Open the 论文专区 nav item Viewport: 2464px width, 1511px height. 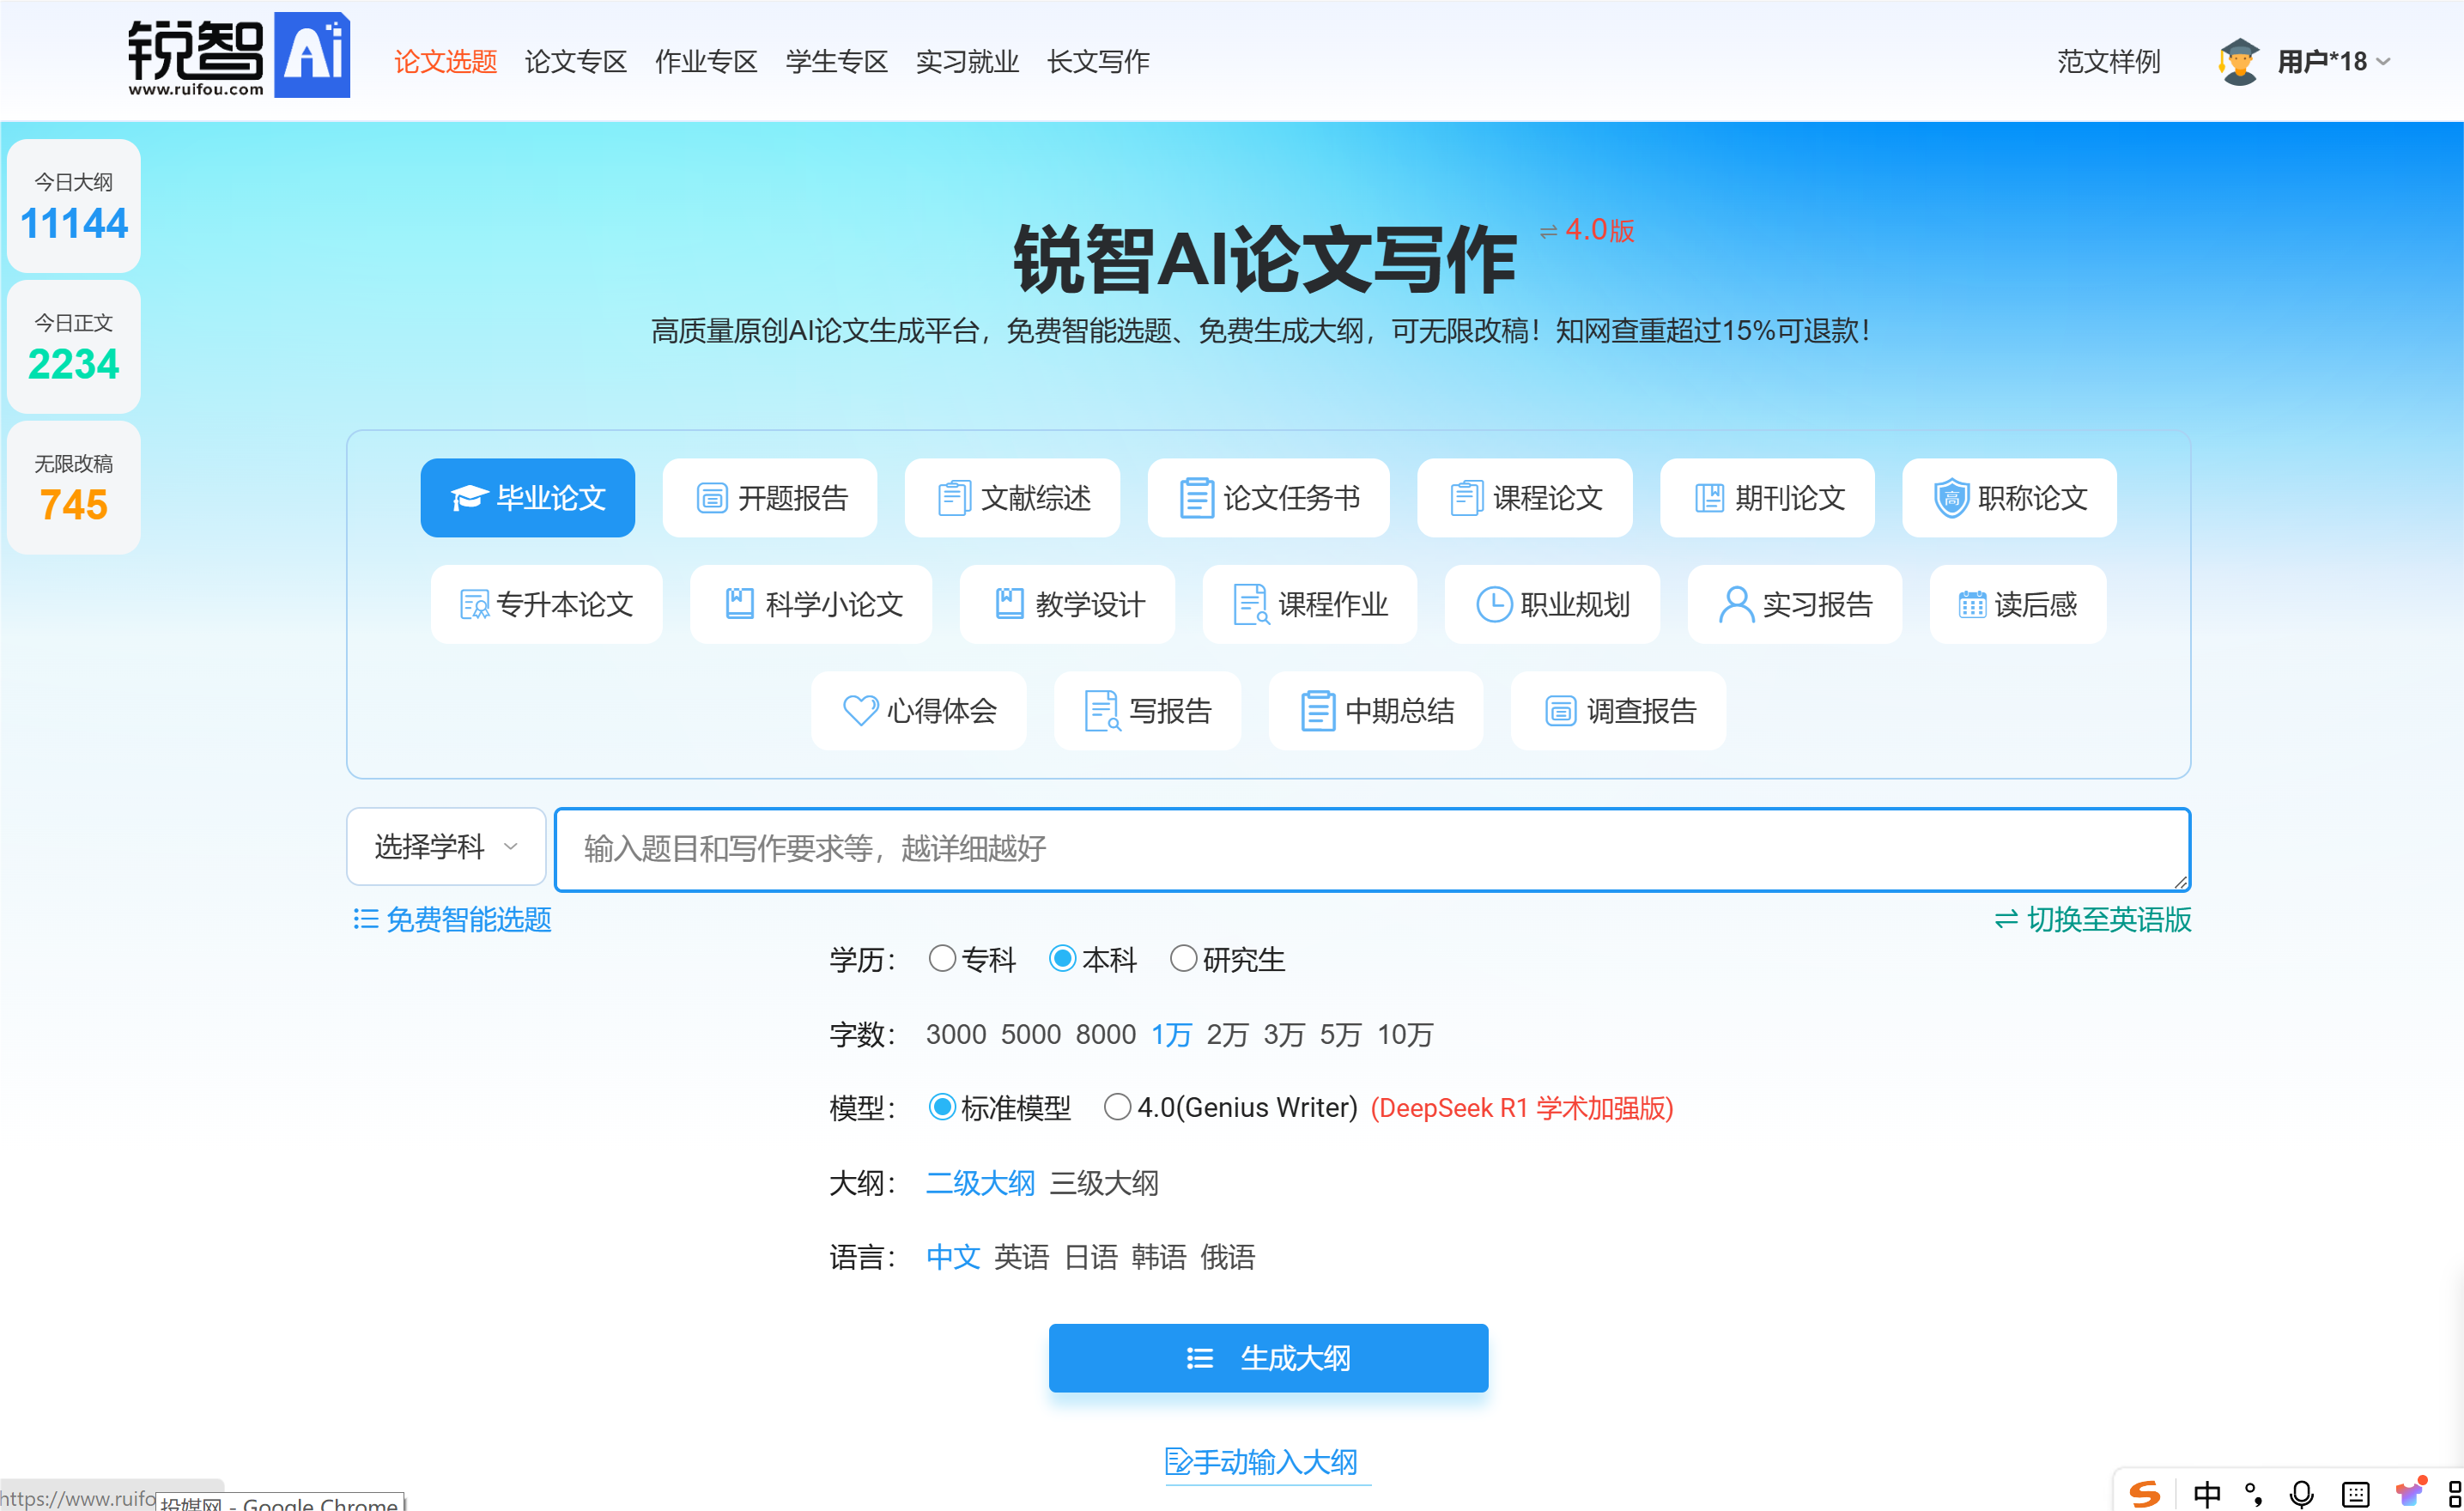click(576, 62)
